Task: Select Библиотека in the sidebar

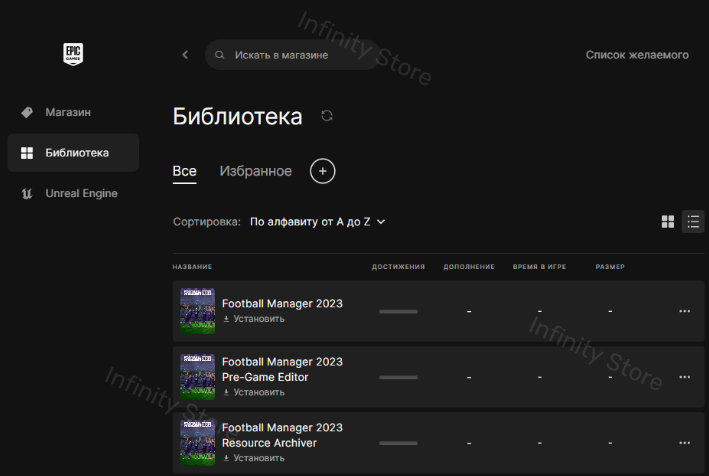Action: (x=73, y=153)
